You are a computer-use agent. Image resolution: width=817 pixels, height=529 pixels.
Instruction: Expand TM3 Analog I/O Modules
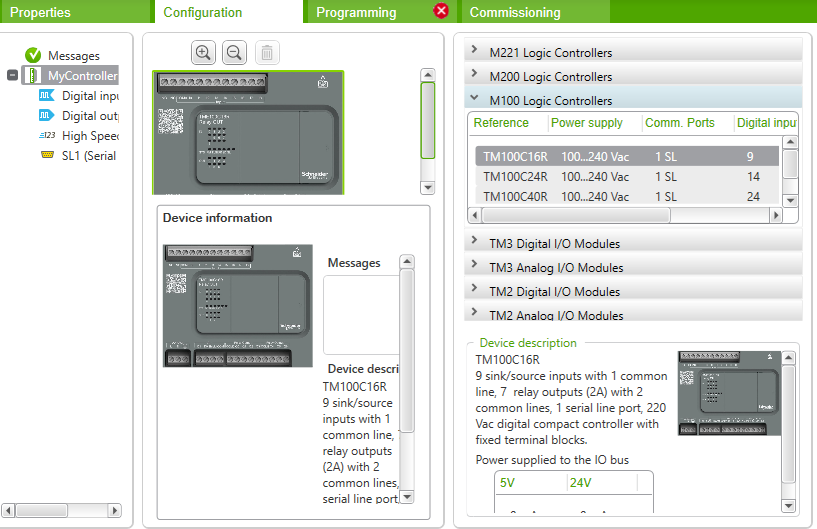tap(474, 264)
